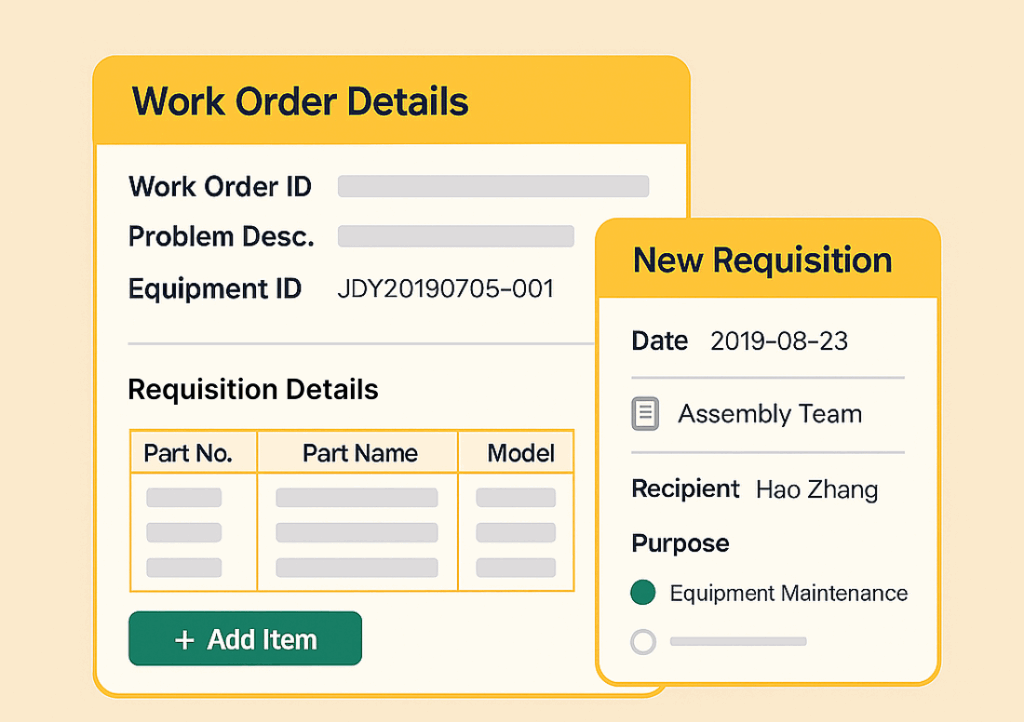Click the New Requisition panel header
The width and height of the screenshot is (1024, 722).
point(762,260)
